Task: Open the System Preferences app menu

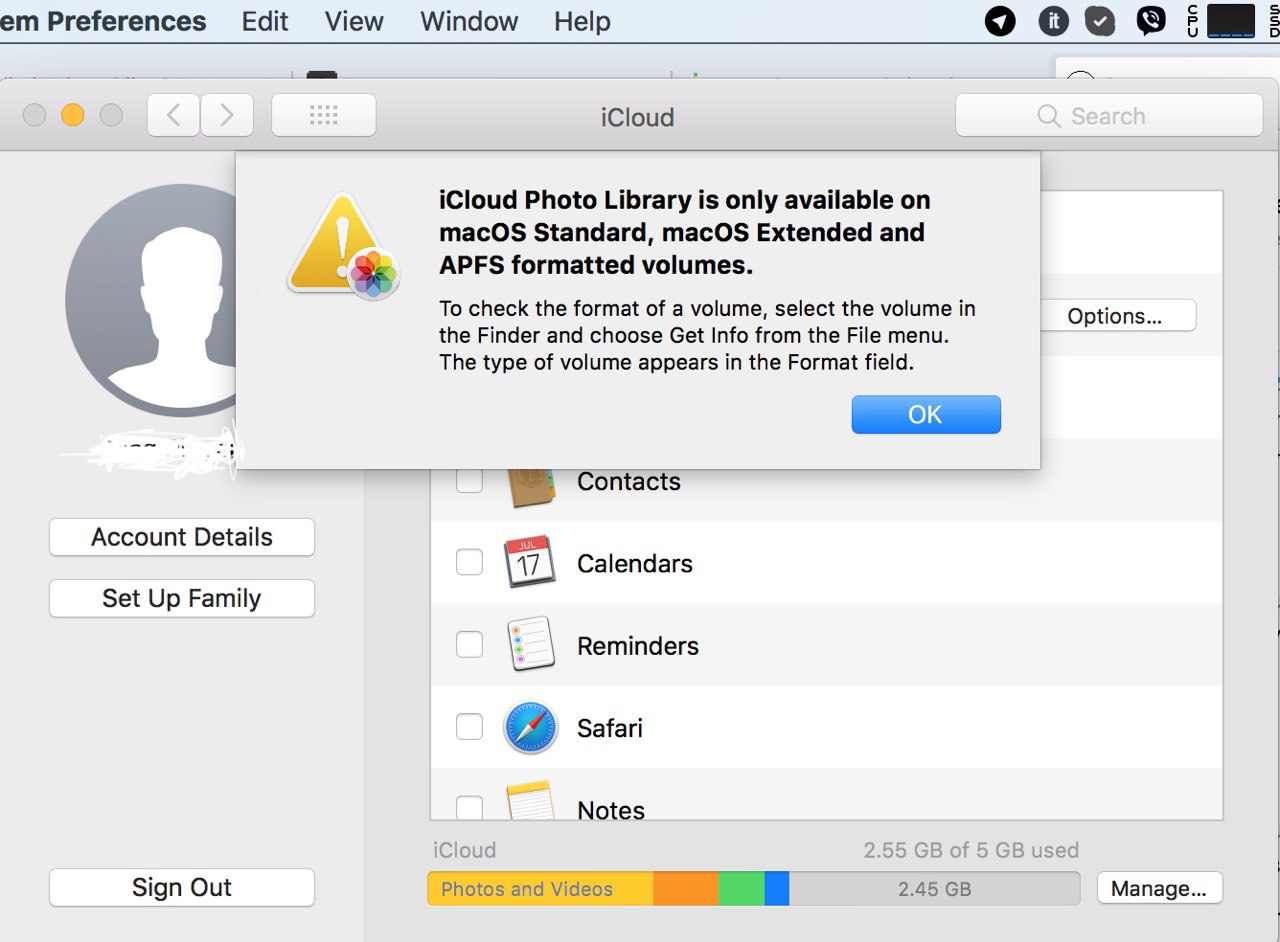Action: click(103, 21)
